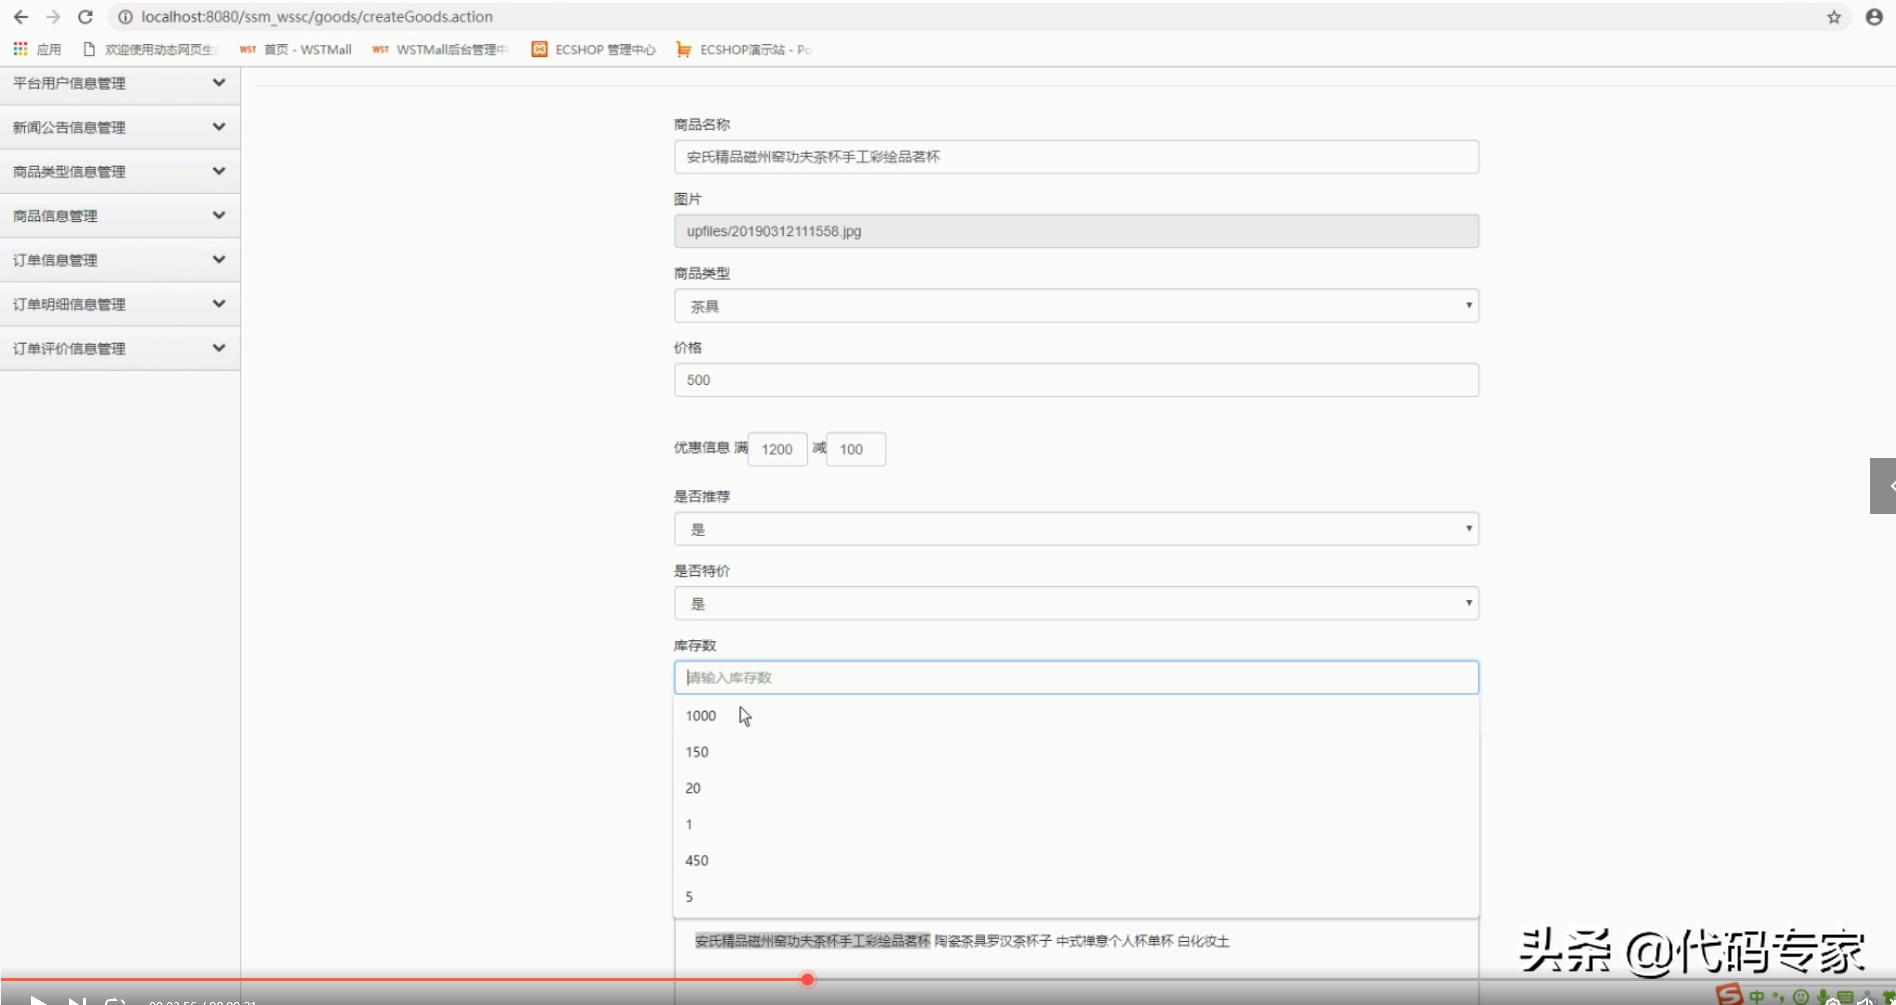The image size is (1896, 1005).
Task: Open the ECSHOP 管理中心 bookmark
Action: point(593,49)
